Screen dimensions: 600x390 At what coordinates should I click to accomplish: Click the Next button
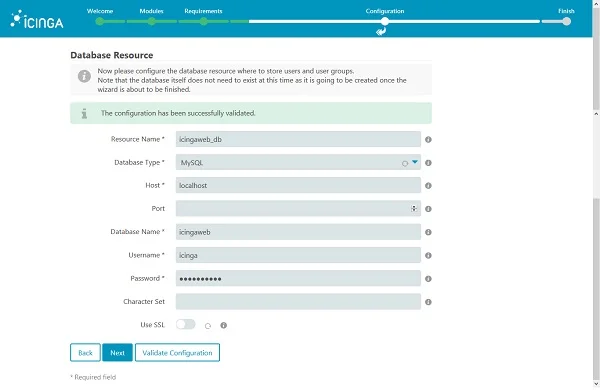point(117,352)
